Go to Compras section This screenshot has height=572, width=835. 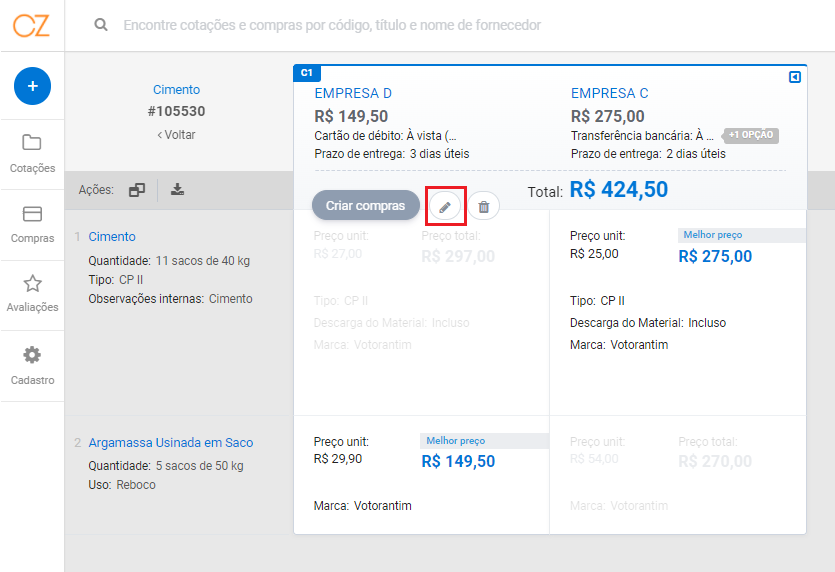point(32,225)
